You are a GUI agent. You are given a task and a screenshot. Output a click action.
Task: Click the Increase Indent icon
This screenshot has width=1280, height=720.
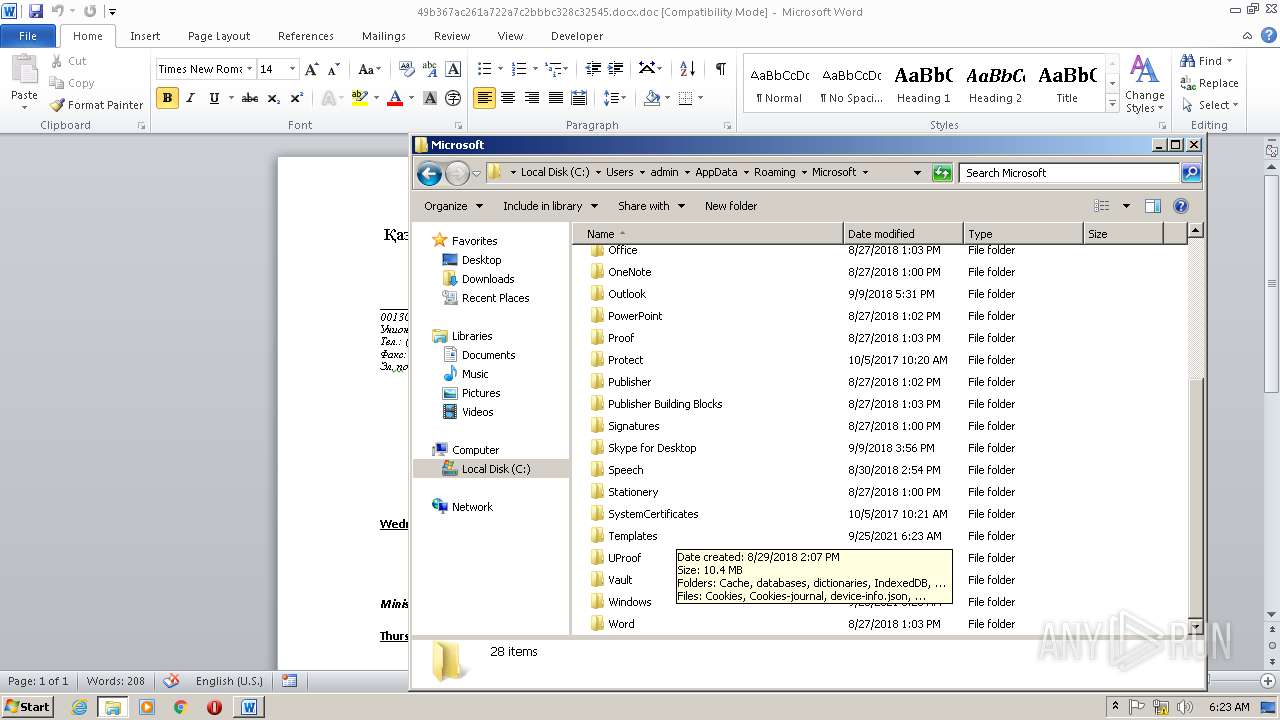point(616,69)
